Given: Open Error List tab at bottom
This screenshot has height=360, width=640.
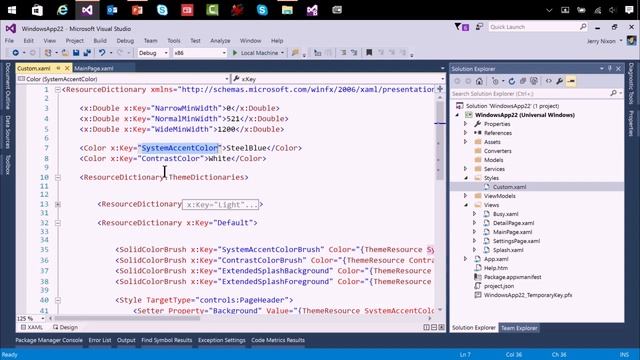Looking at the screenshot, I should [100, 340].
